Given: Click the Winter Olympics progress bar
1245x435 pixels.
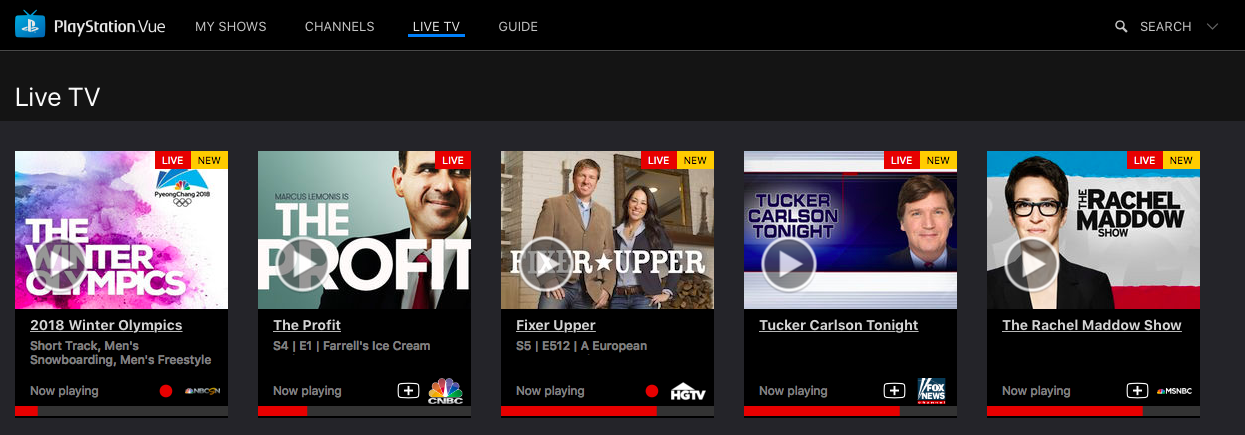Looking at the screenshot, I should click(x=121, y=411).
